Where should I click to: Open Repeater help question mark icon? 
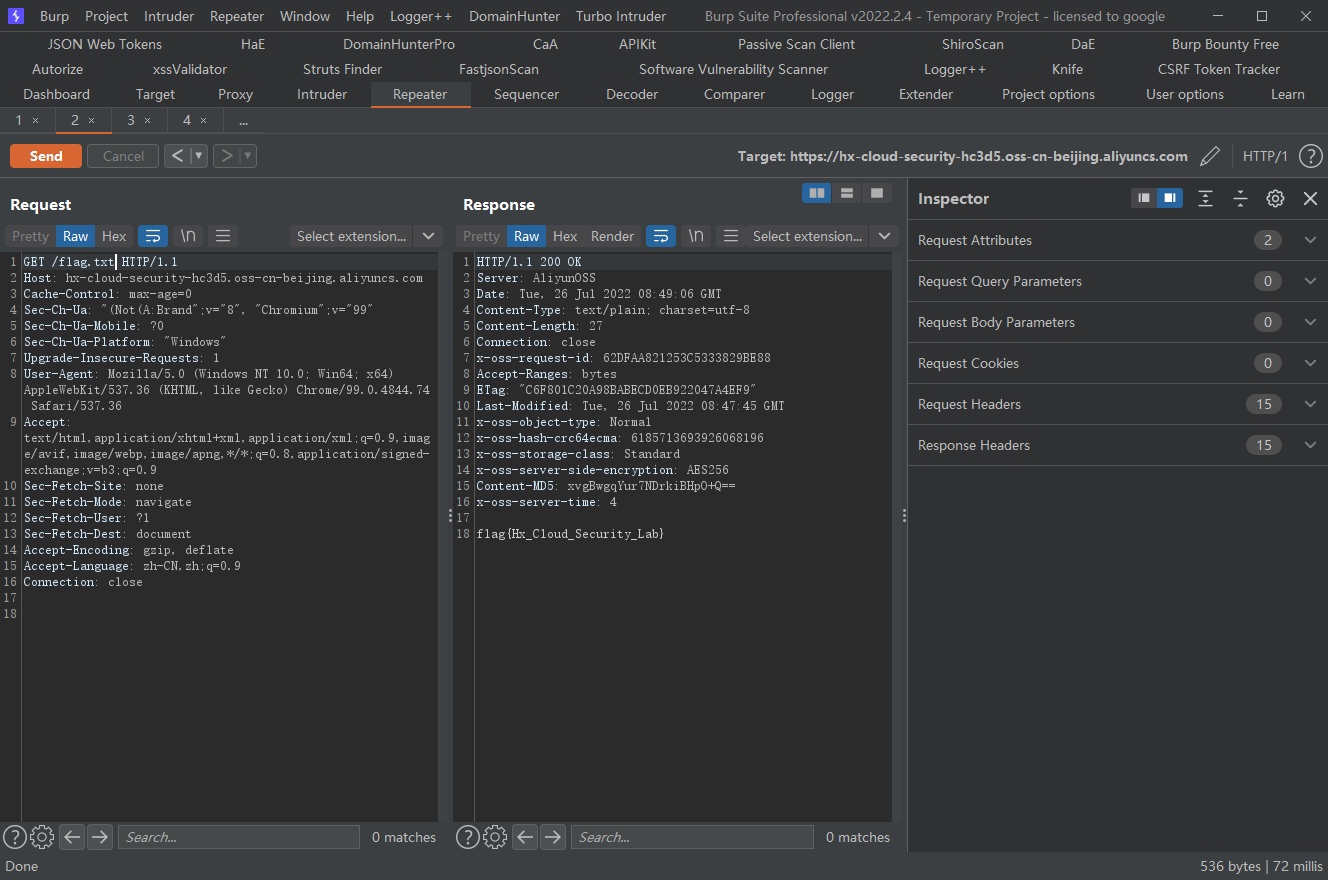(x=1310, y=156)
